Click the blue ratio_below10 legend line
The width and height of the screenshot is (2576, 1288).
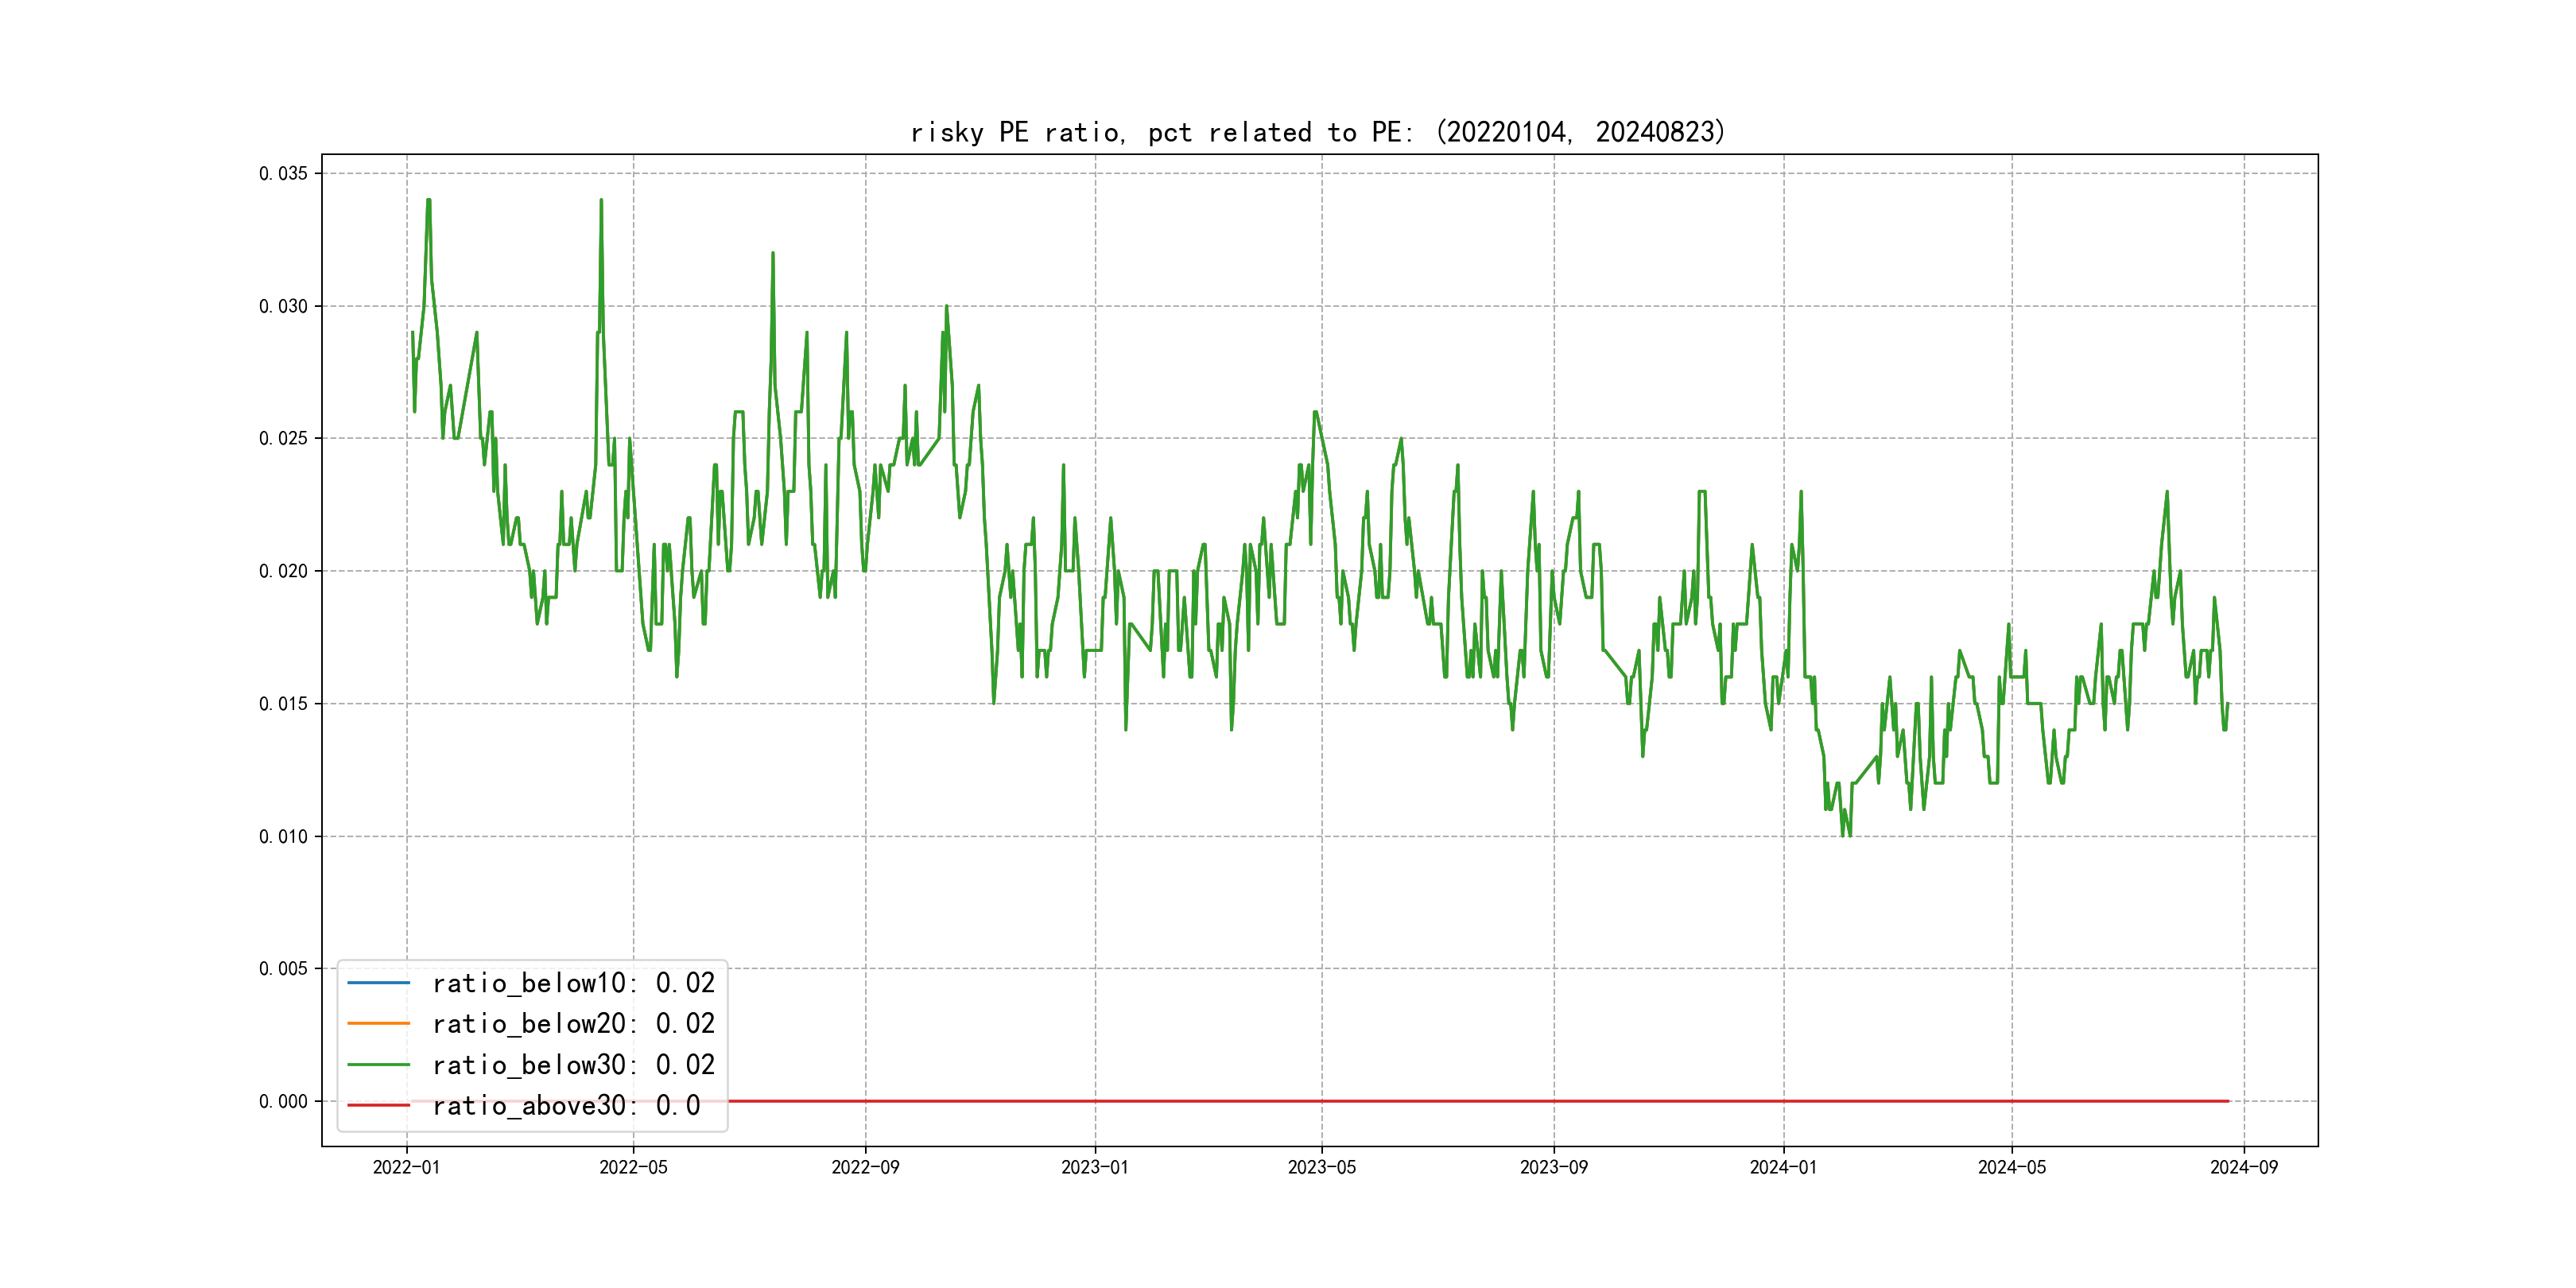tap(378, 983)
